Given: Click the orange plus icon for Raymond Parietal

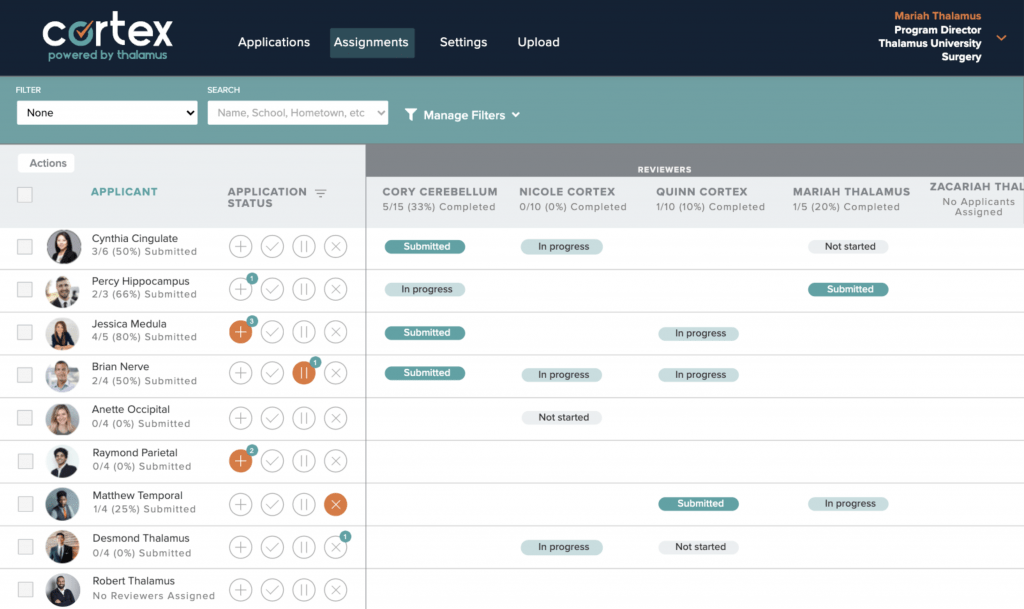Looking at the screenshot, I should pyautogui.click(x=240, y=461).
